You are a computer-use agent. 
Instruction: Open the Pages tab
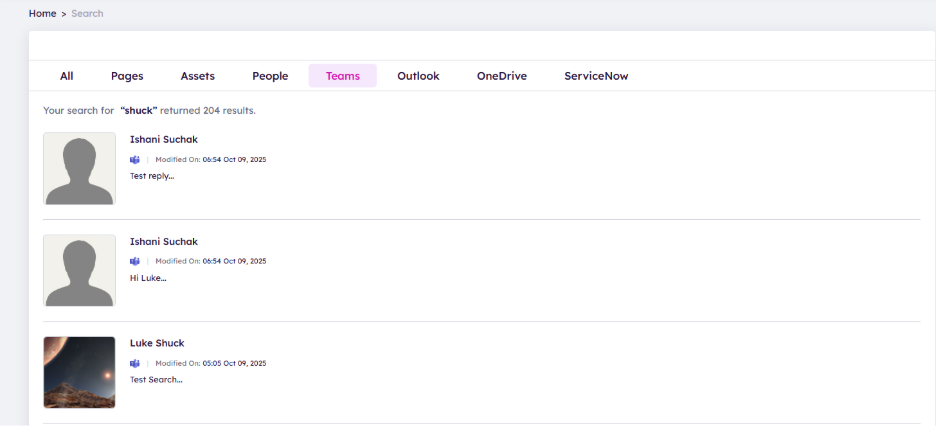(x=127, y=76)
